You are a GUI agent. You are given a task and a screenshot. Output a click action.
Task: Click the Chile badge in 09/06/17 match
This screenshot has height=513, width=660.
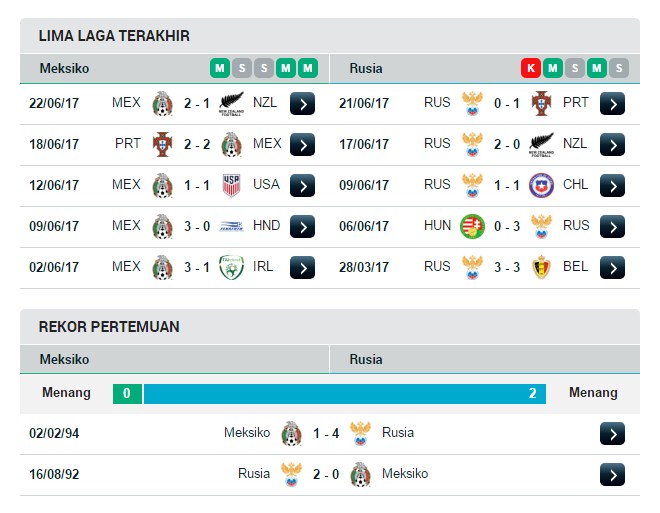[x=541, y=186]
